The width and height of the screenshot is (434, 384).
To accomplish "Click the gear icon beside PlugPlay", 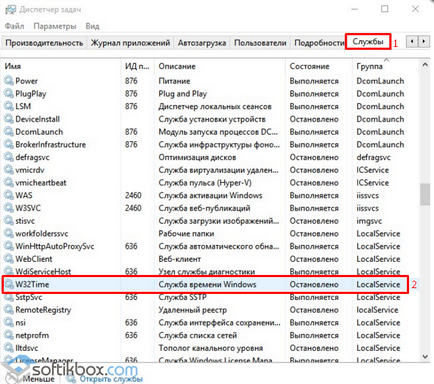I will pos(8,93).
